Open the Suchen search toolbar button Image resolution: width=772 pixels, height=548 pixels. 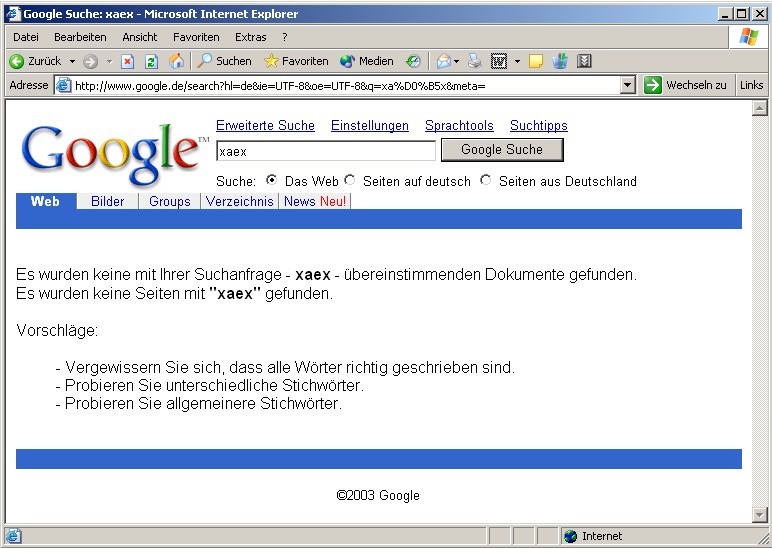coord(224,61)
